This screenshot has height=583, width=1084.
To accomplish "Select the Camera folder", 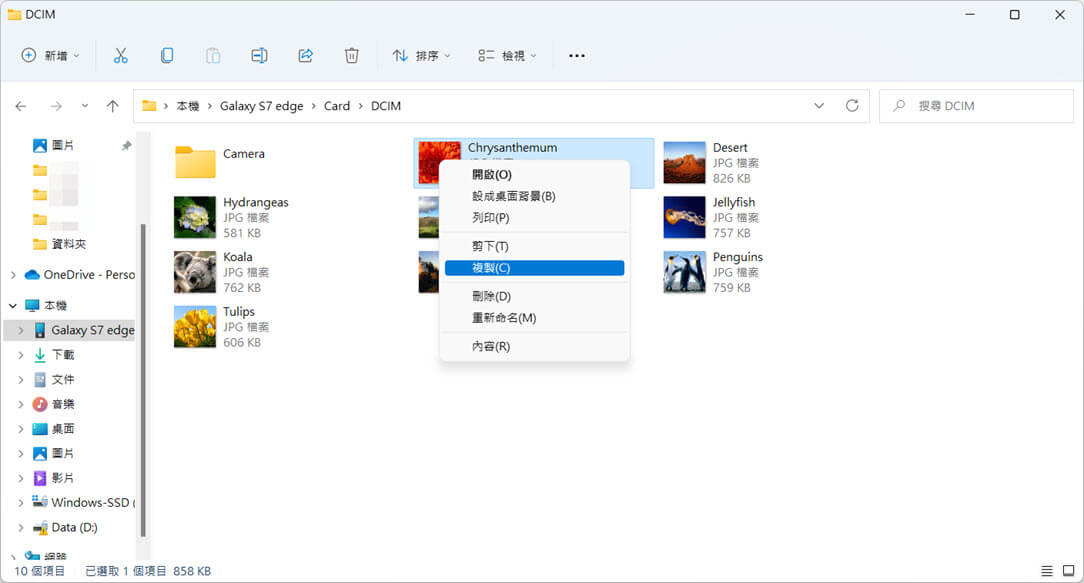I will (220, 162).
